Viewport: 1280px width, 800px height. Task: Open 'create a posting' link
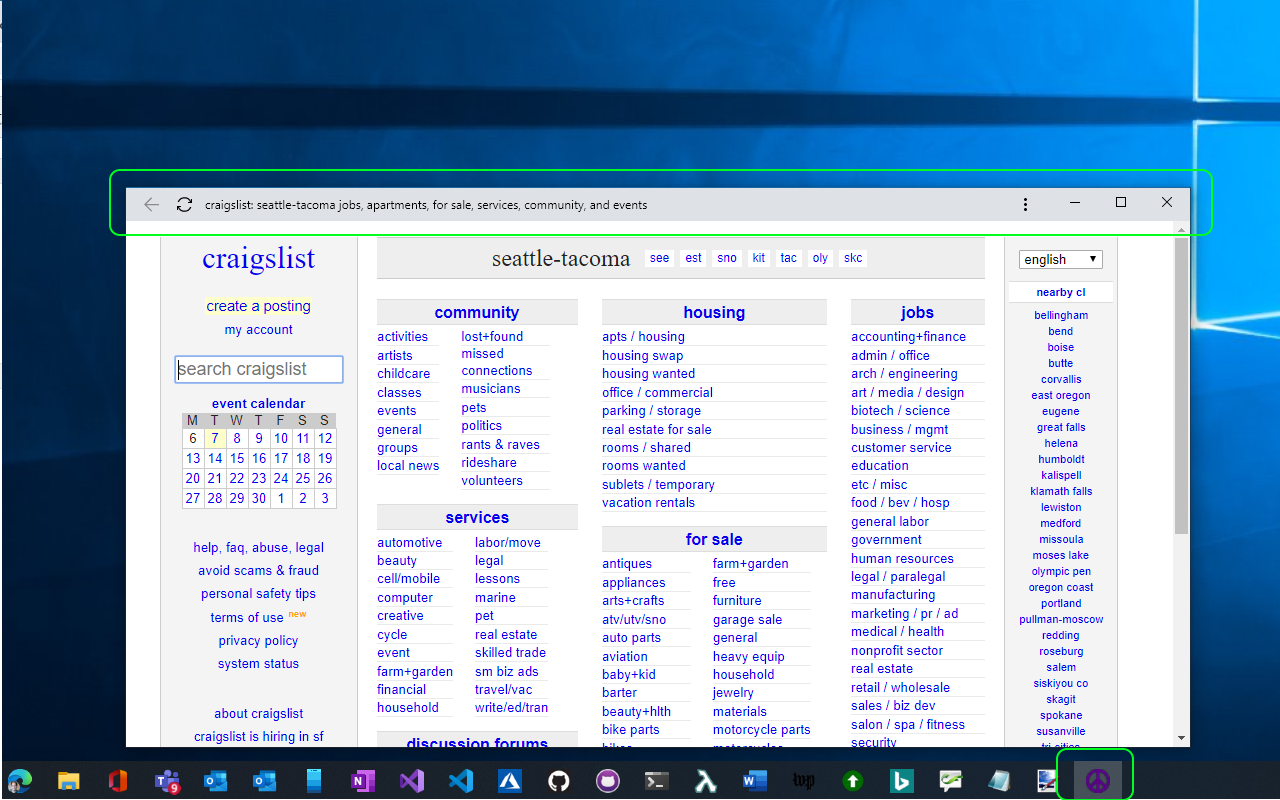259,306
